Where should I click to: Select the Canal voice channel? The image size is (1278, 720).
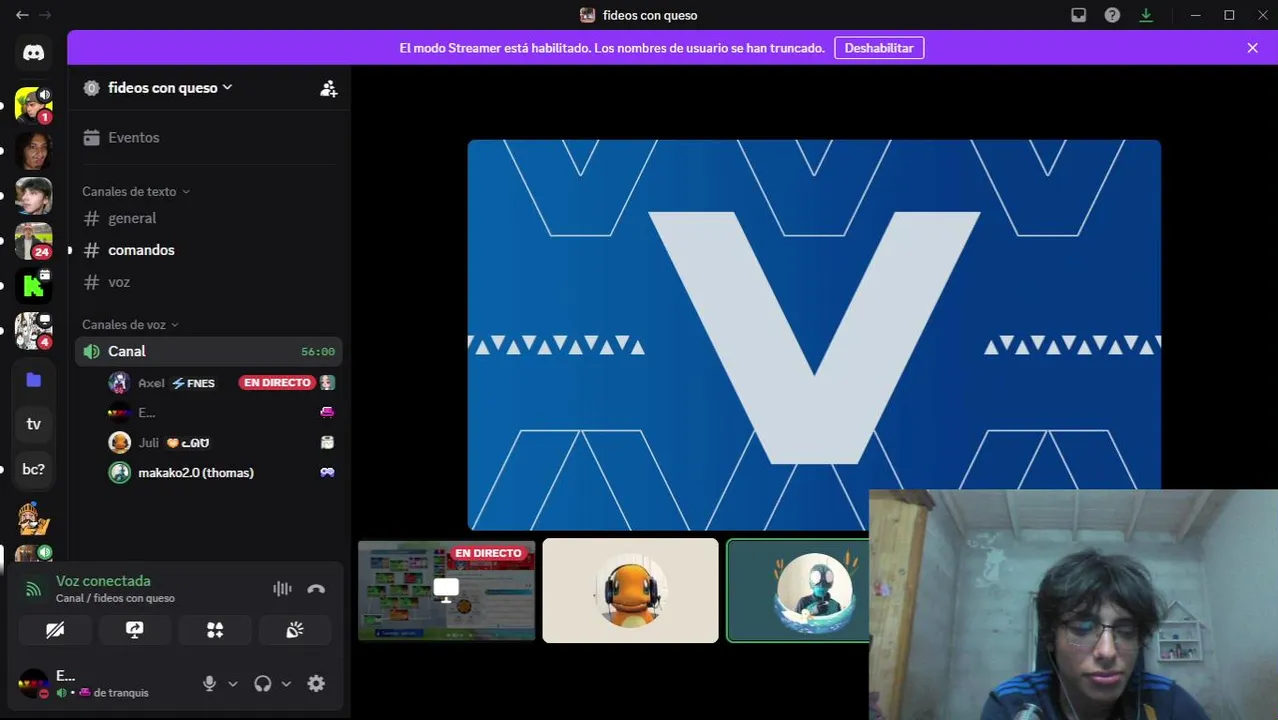click(209, 351)
